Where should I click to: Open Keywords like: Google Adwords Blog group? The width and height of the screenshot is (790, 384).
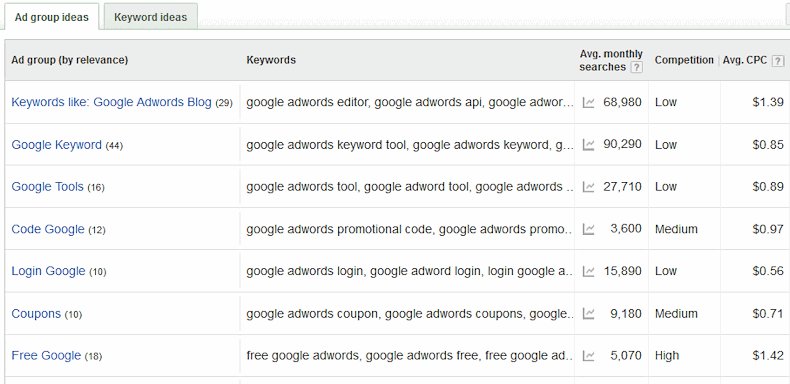(x=111, y=102)
